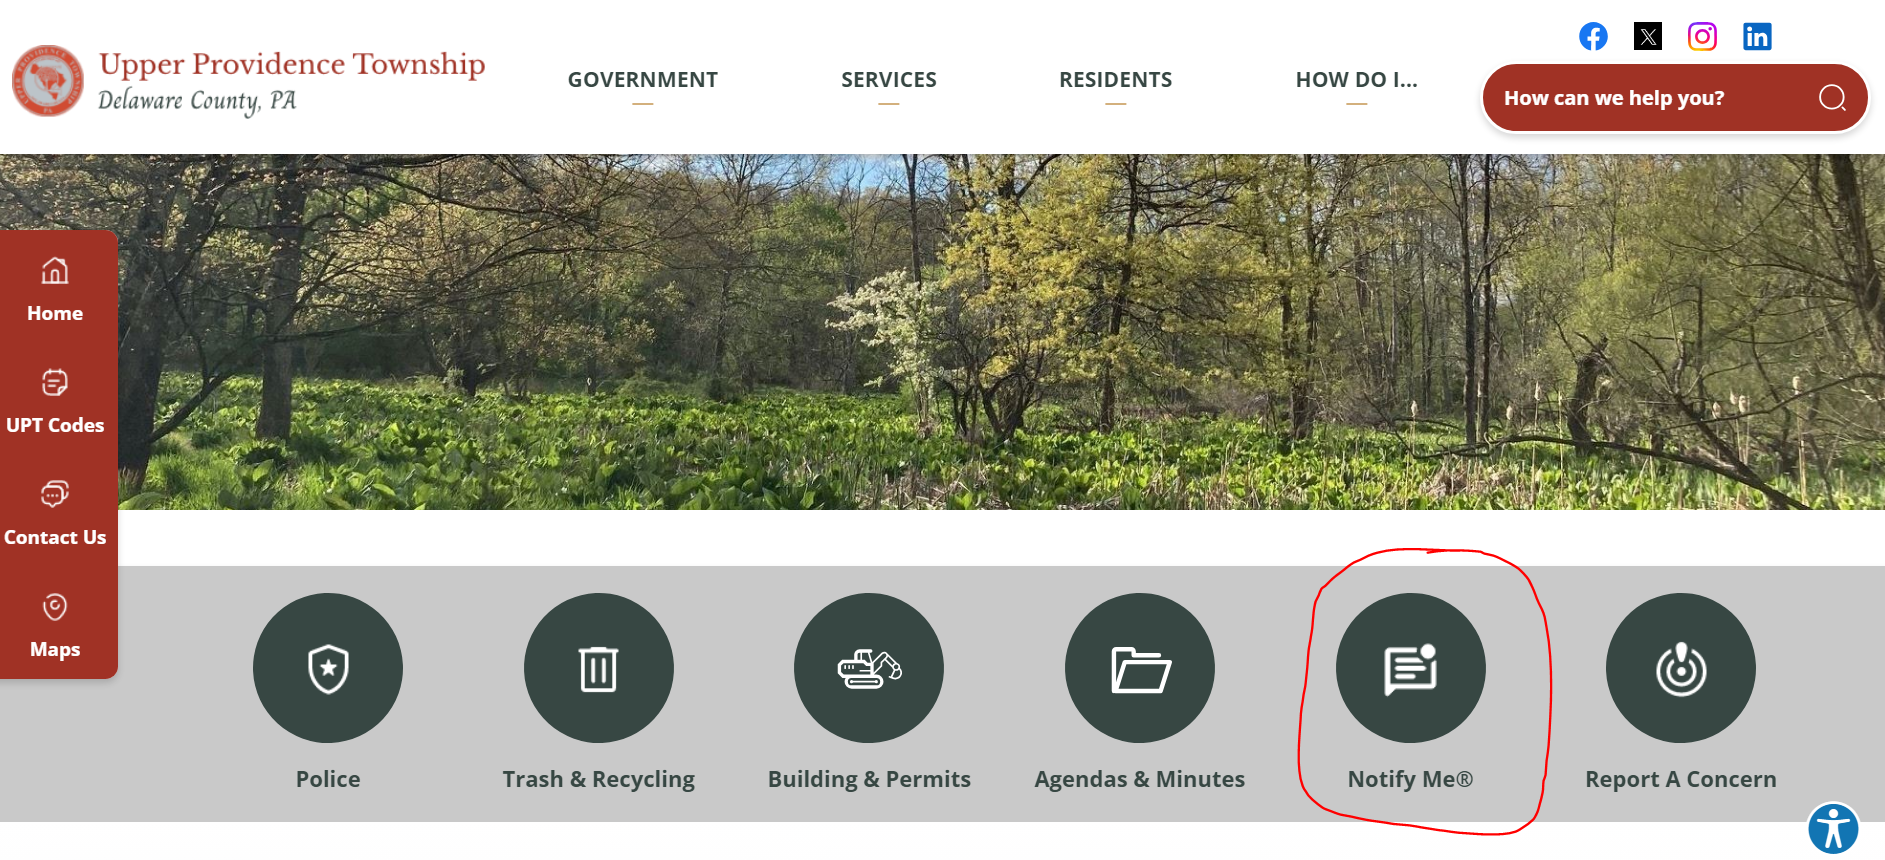Open the LinkedIn social icon
1885x860 pixels.
pos(1757,37)
